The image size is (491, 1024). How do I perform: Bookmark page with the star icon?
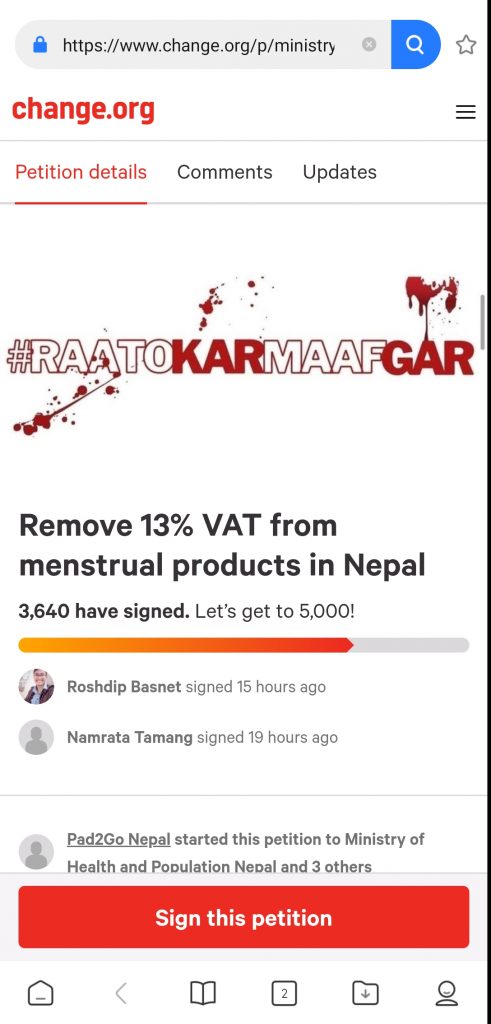[x=466, y=44]
